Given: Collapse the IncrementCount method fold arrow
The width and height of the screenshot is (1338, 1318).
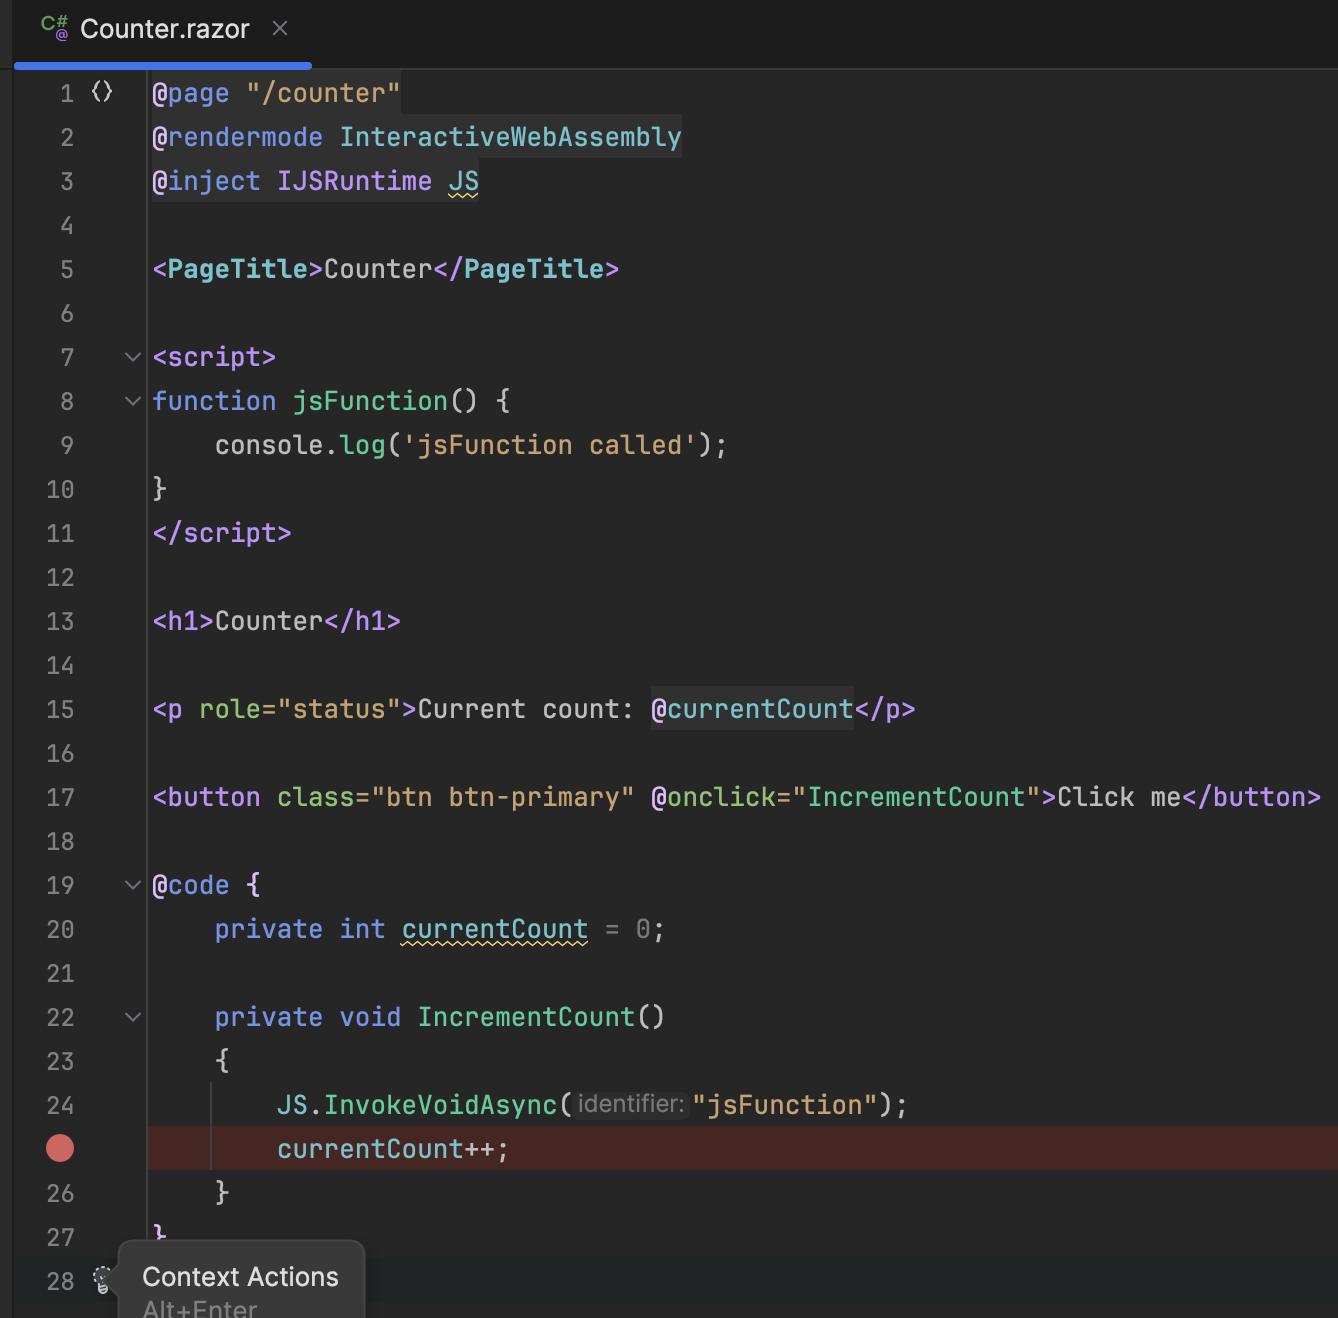Looking at the screenshot, I should coord(132,1017).
